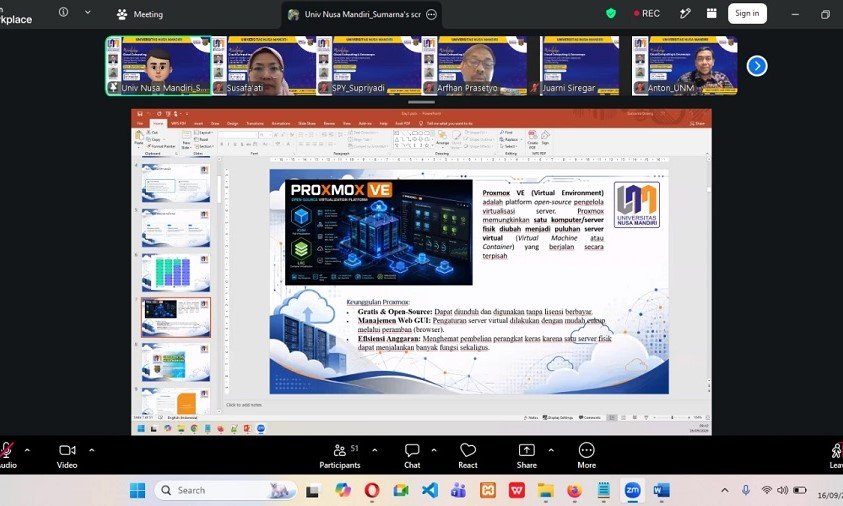Click Create PDF in WPS PDF group

pyautogui.click(x=532, y=139)
